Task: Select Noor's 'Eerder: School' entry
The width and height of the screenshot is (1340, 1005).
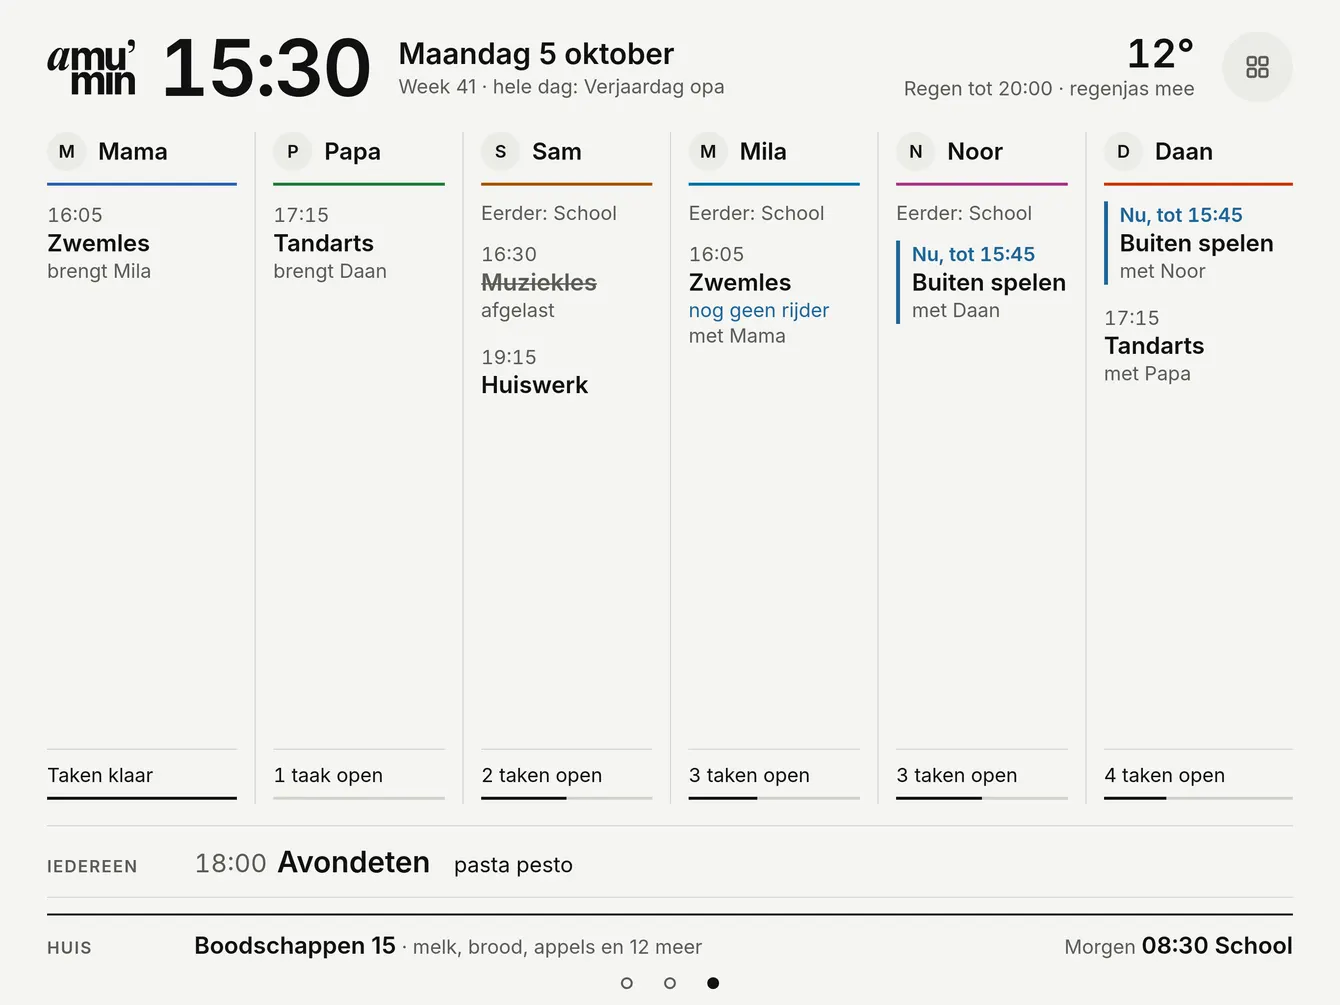Action: click(x=964, y=213)
